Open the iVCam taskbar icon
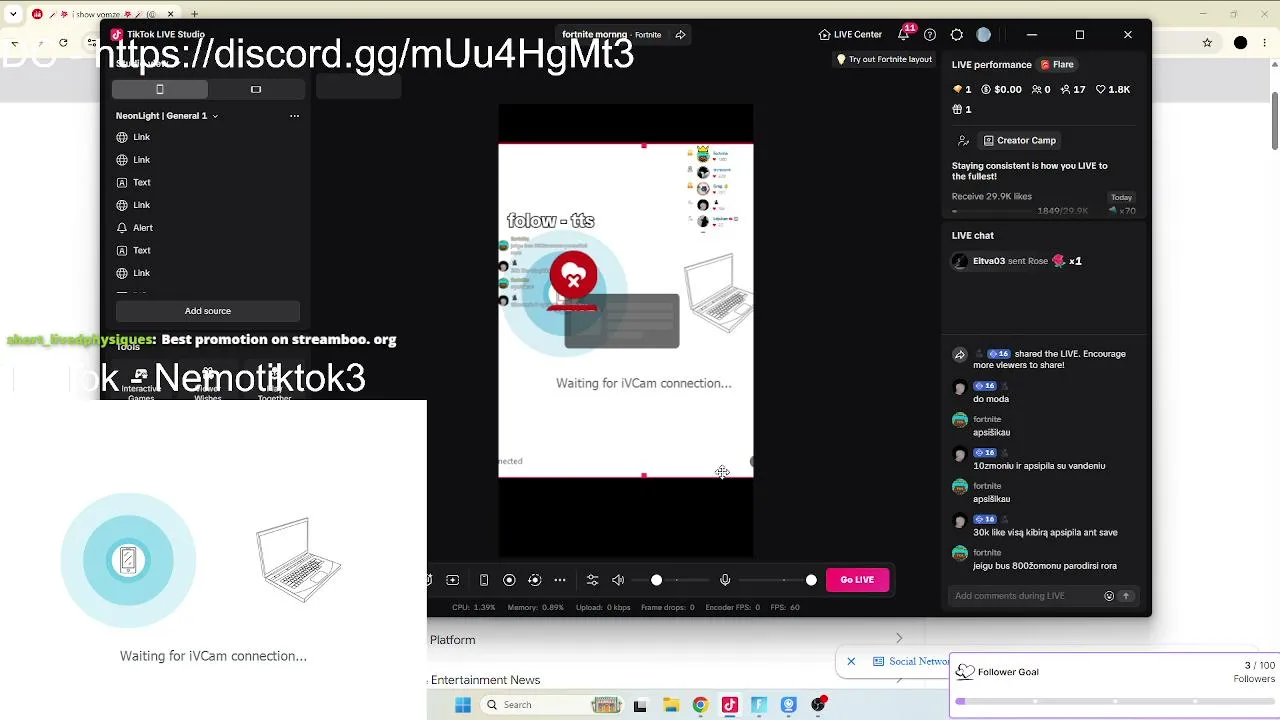The image size is (1280, 720). [789, 705]
